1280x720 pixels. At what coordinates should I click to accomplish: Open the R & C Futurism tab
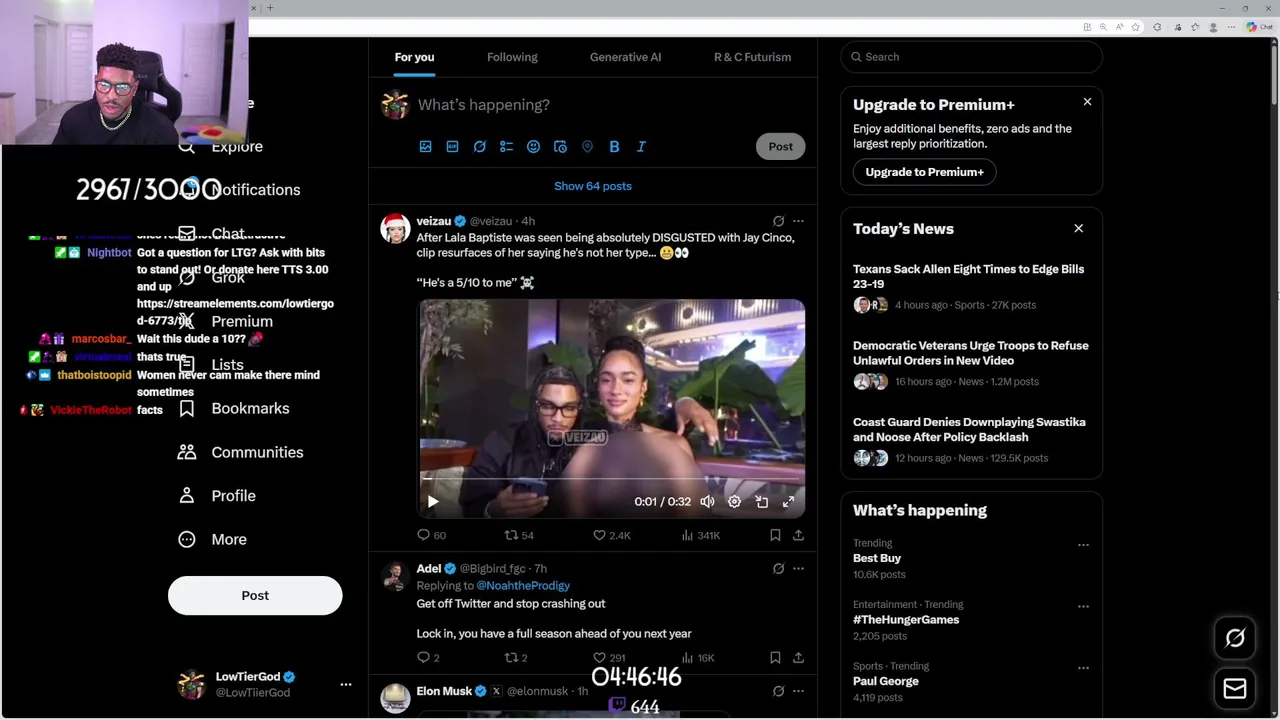pos(752,57)
